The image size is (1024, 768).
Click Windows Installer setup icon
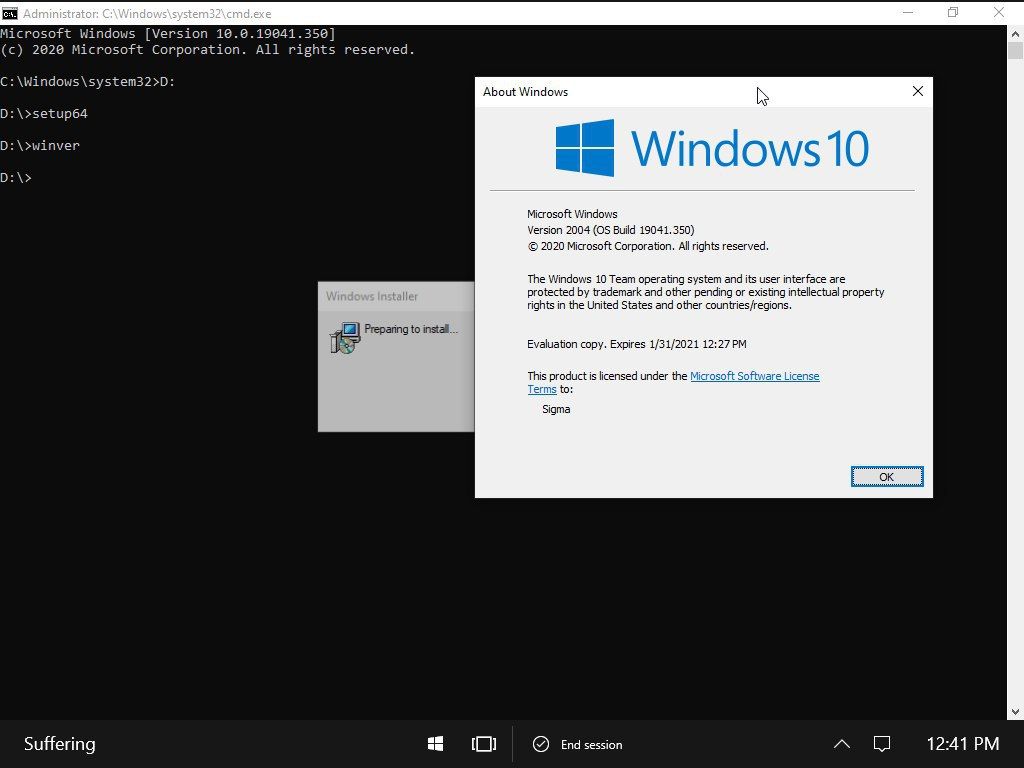point(345,338)
